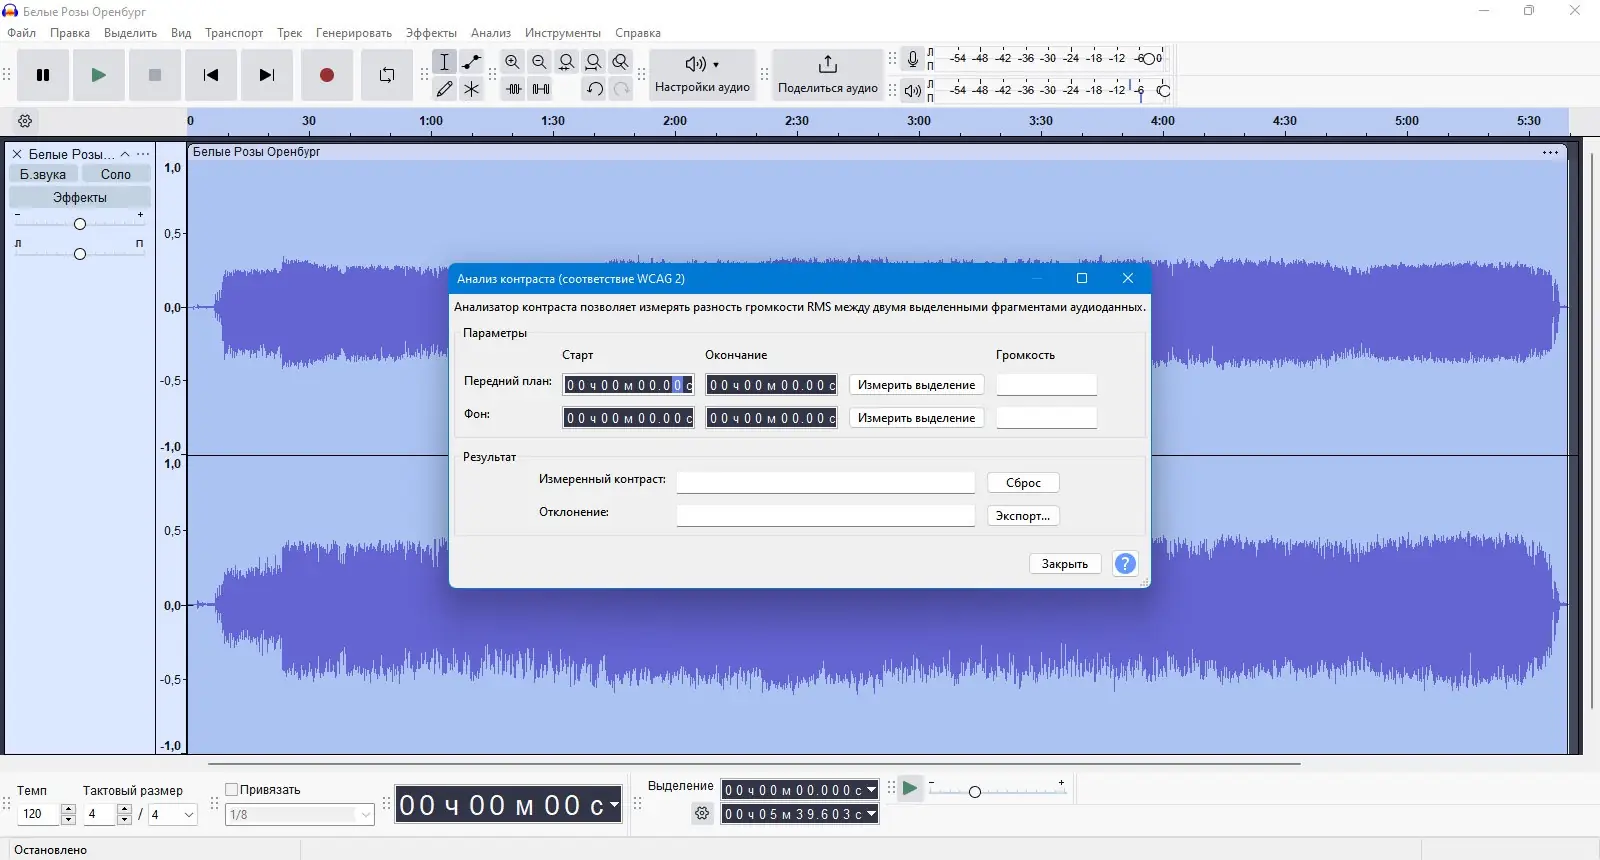The image size is (1600, 860).
Task: Open the Инструменты menu
Action: pos(563,33)
